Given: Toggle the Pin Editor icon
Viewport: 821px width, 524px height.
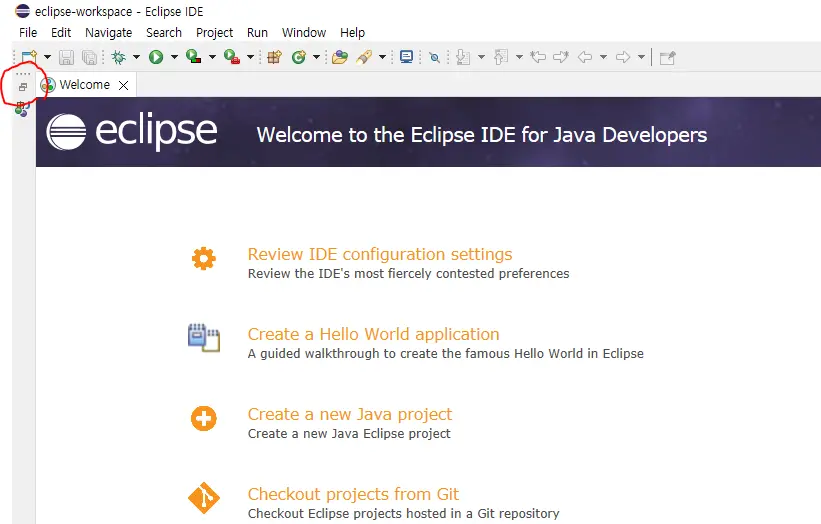Looking at the screenshot, I should (x=668, y=57).
